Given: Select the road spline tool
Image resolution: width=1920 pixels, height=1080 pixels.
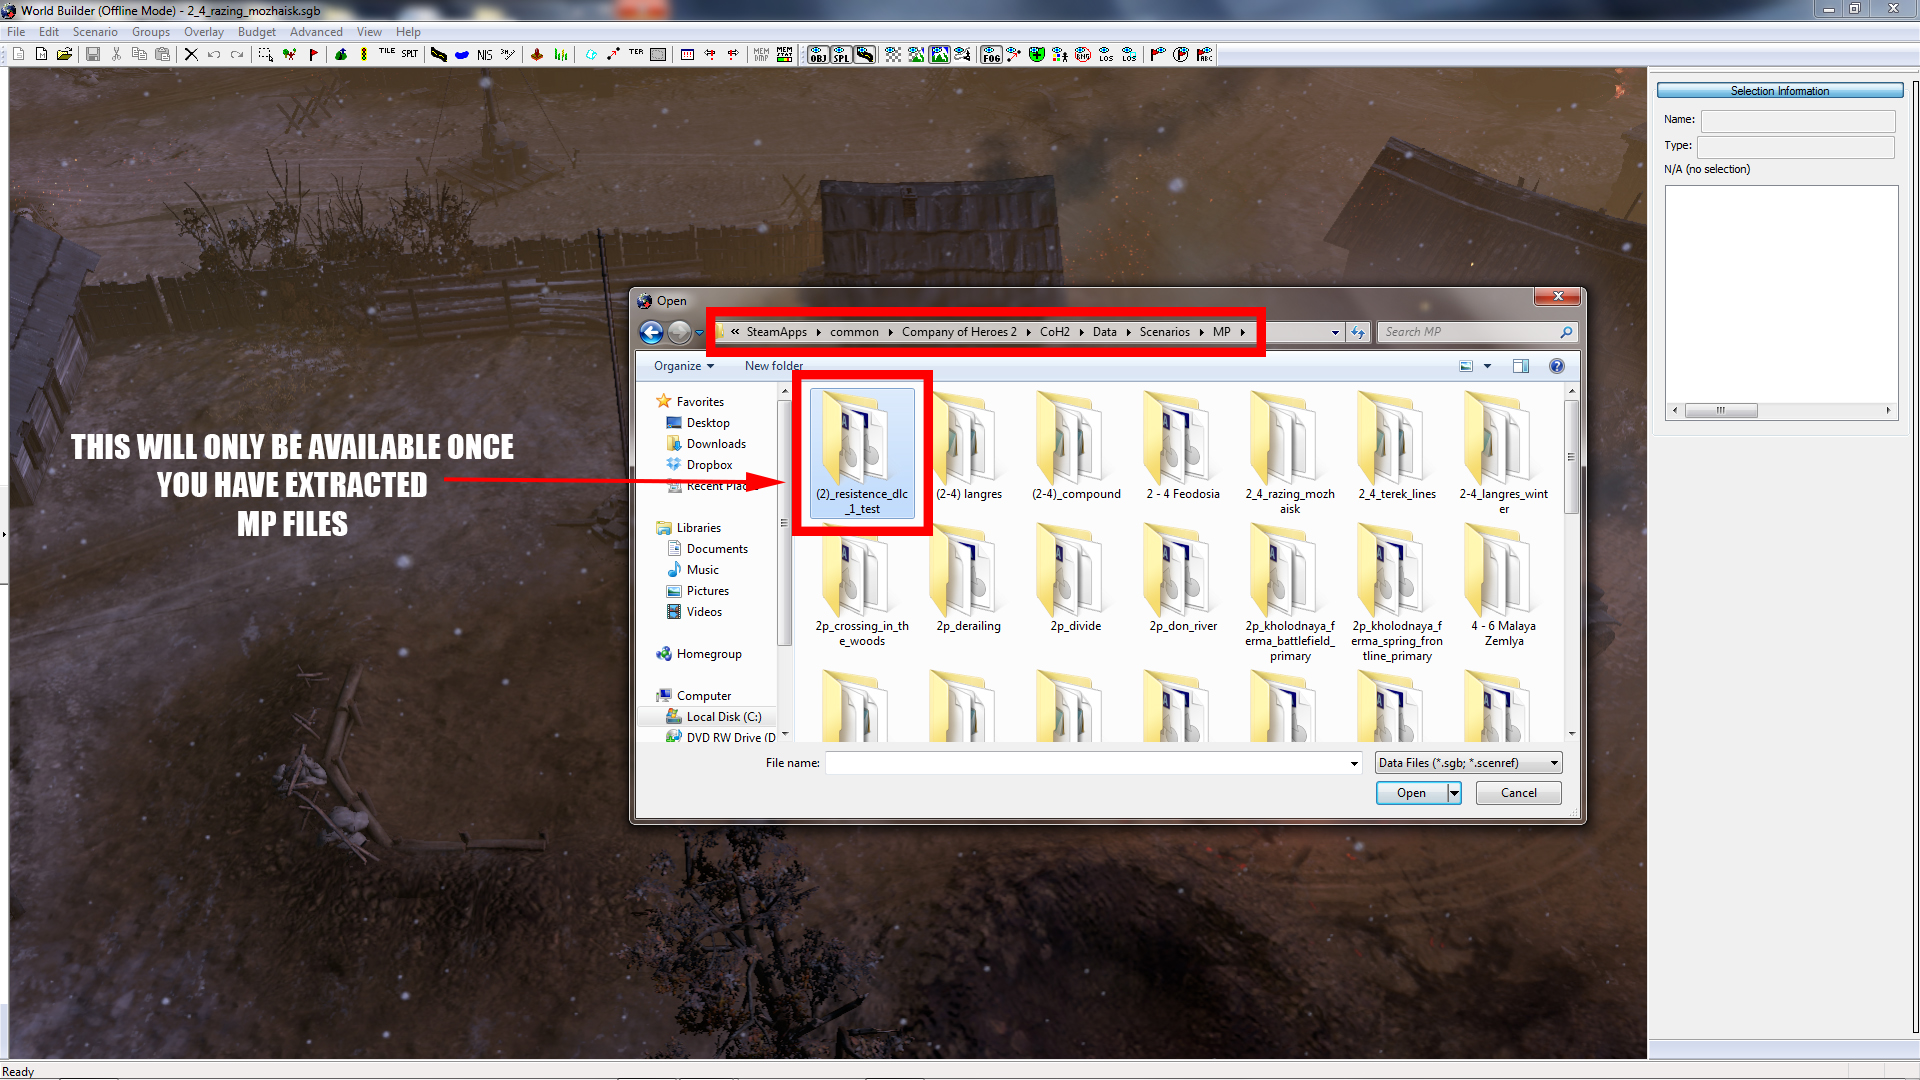Looking at the screenshot, I should click(439, 54).
